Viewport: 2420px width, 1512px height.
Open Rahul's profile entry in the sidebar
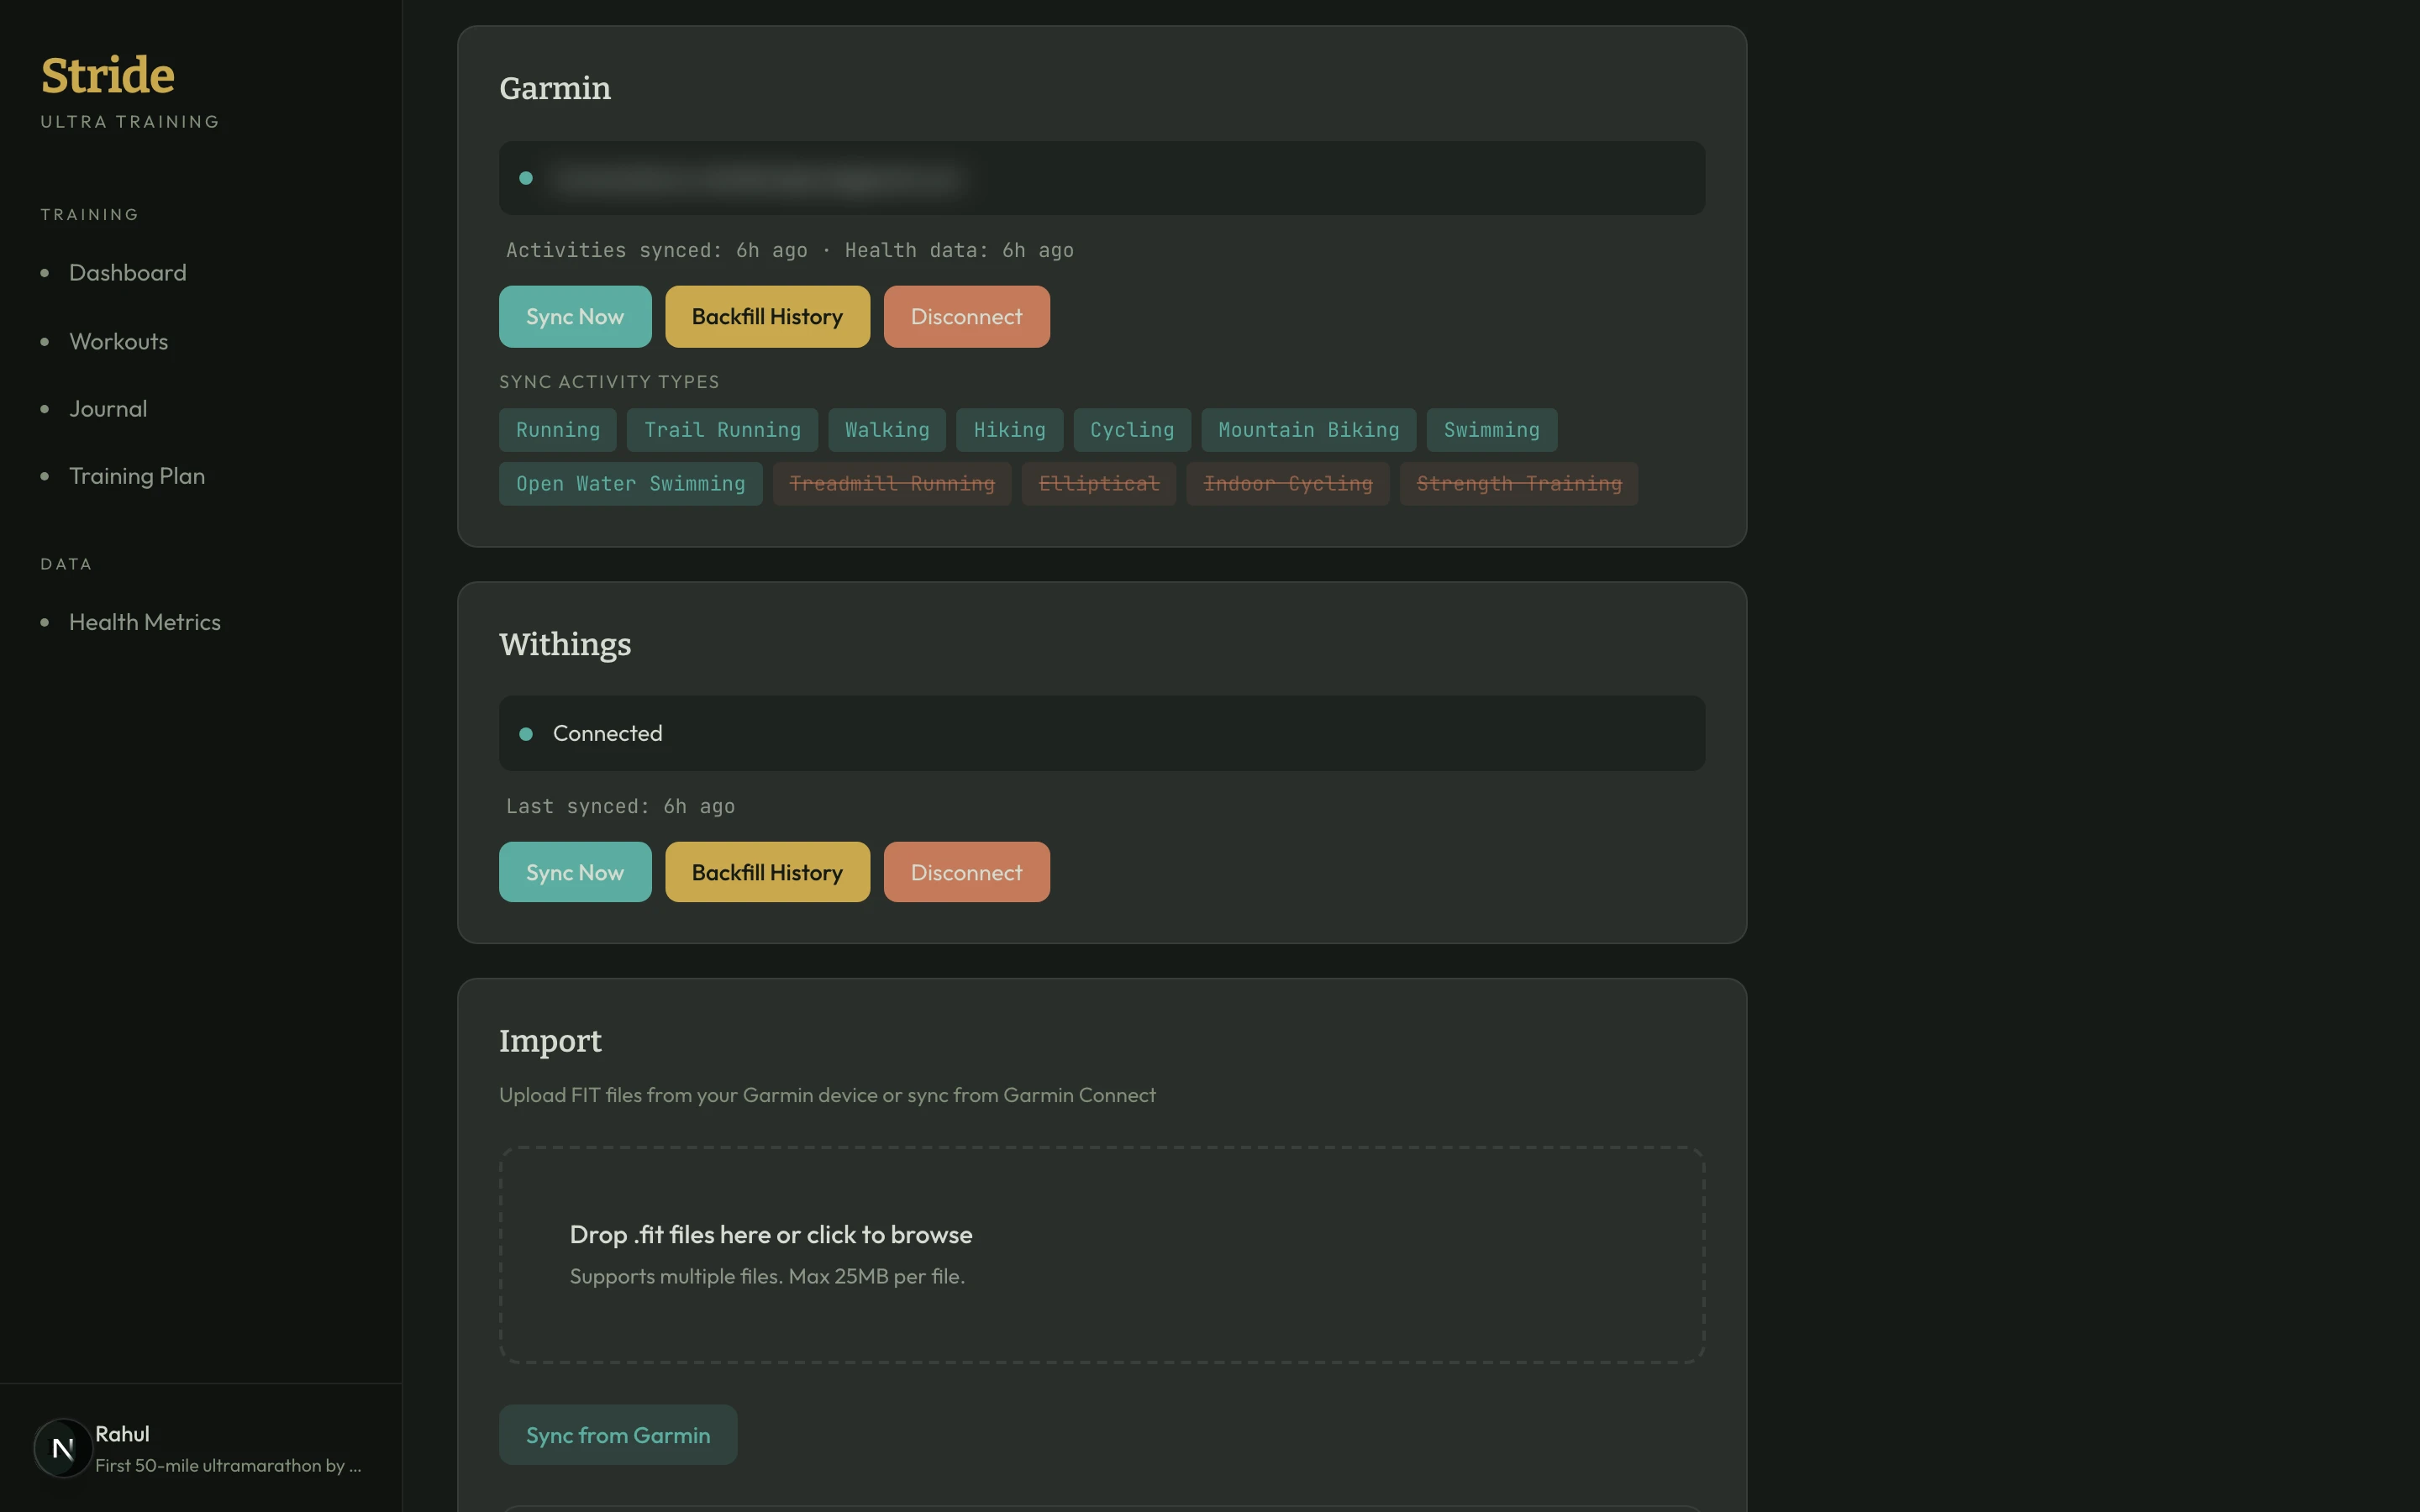[200, 1448]
